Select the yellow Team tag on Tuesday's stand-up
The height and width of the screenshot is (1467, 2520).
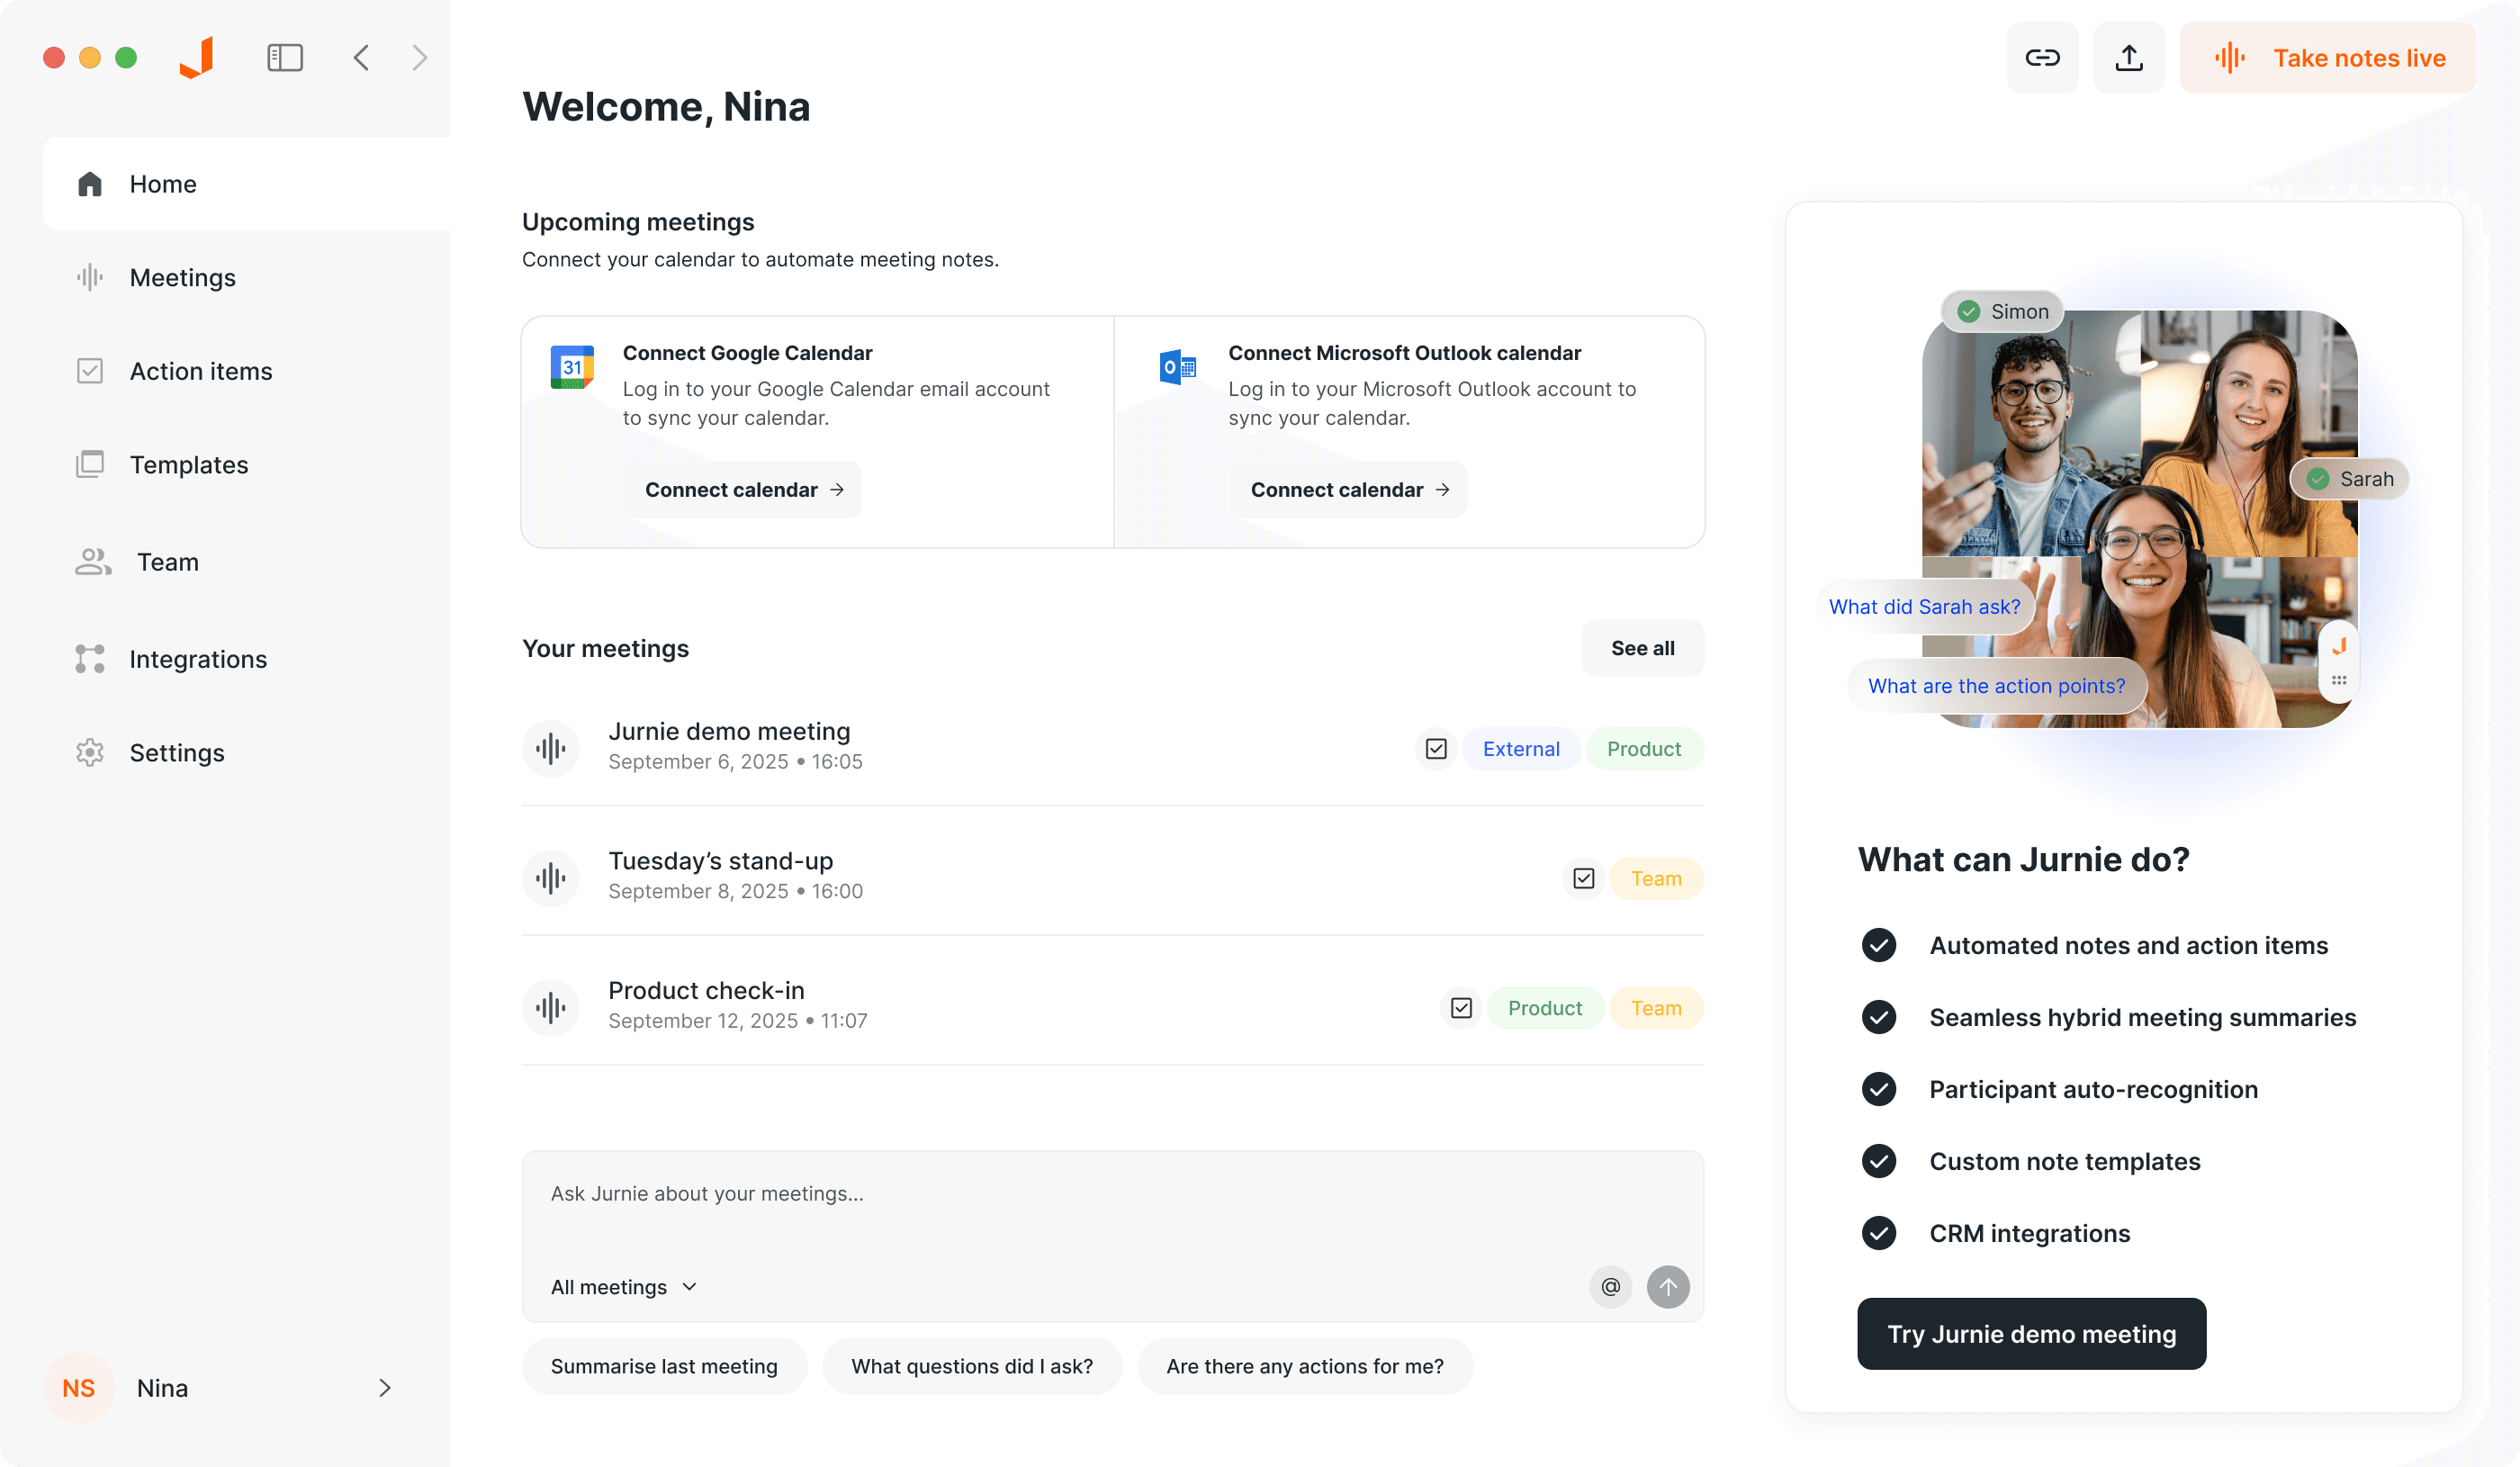(x=1655, y=878)
